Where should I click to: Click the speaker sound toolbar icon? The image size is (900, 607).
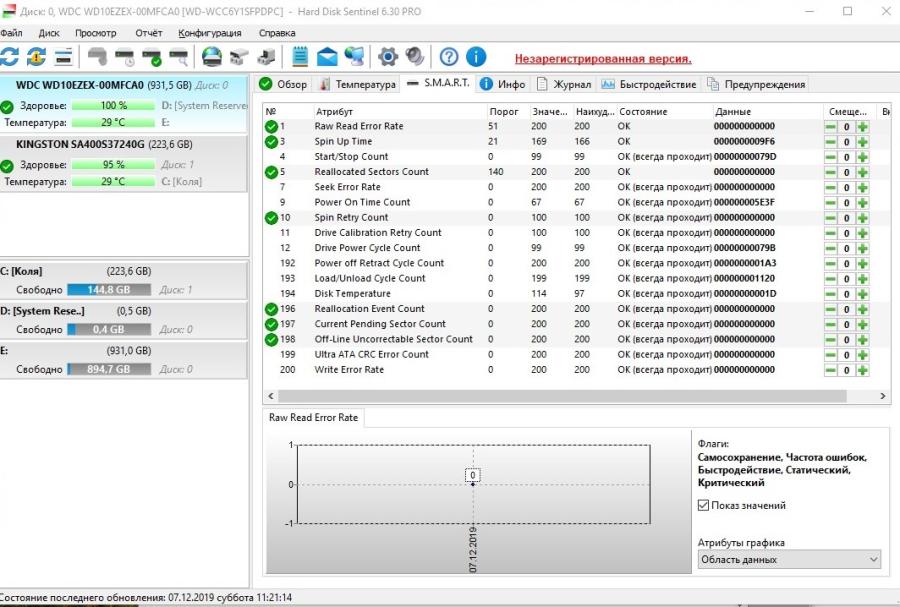414,57
